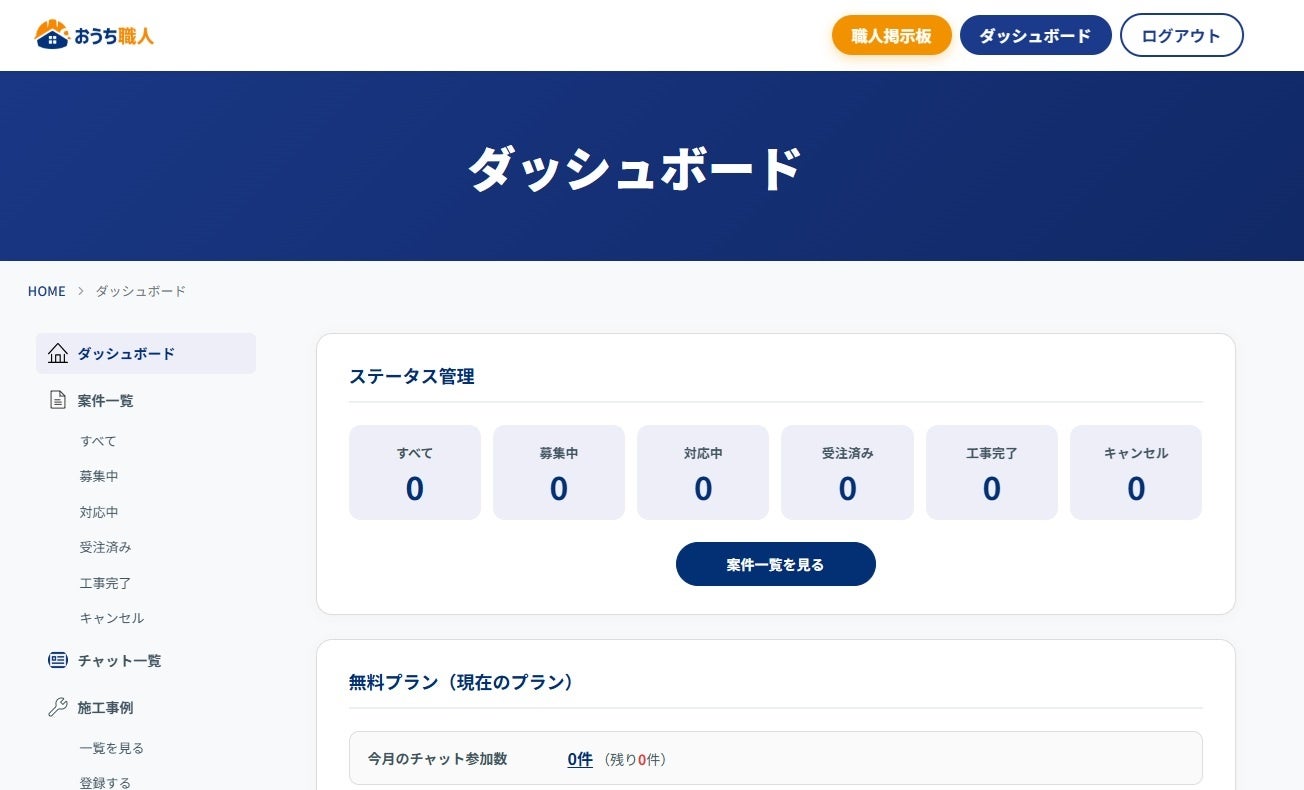The width and height of the screenshot is (1304, 790).
Task: Open 受注済み from the sidebar
Action: pyautogui.click(x=105, y=547)
